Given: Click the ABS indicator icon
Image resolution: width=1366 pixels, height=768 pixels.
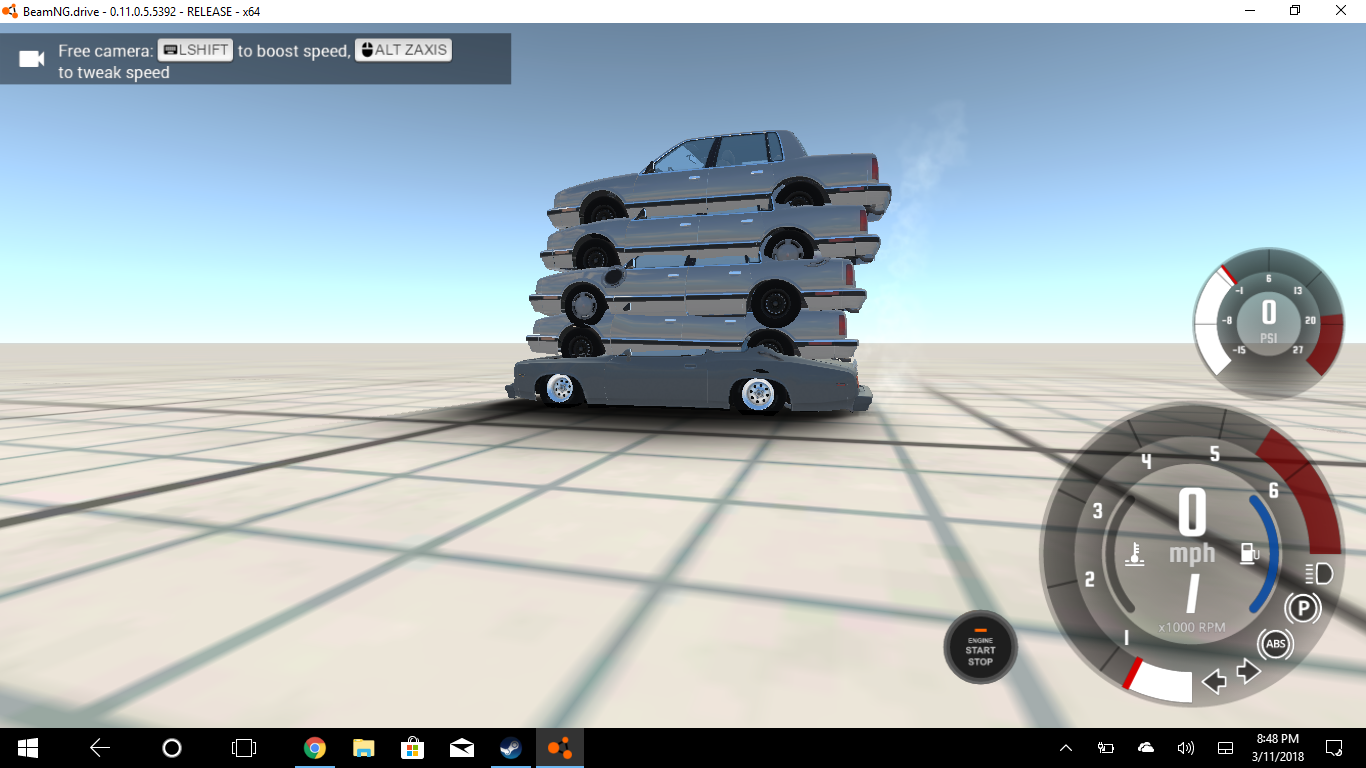Looking at the screenshot, I should pos(1275,644).
